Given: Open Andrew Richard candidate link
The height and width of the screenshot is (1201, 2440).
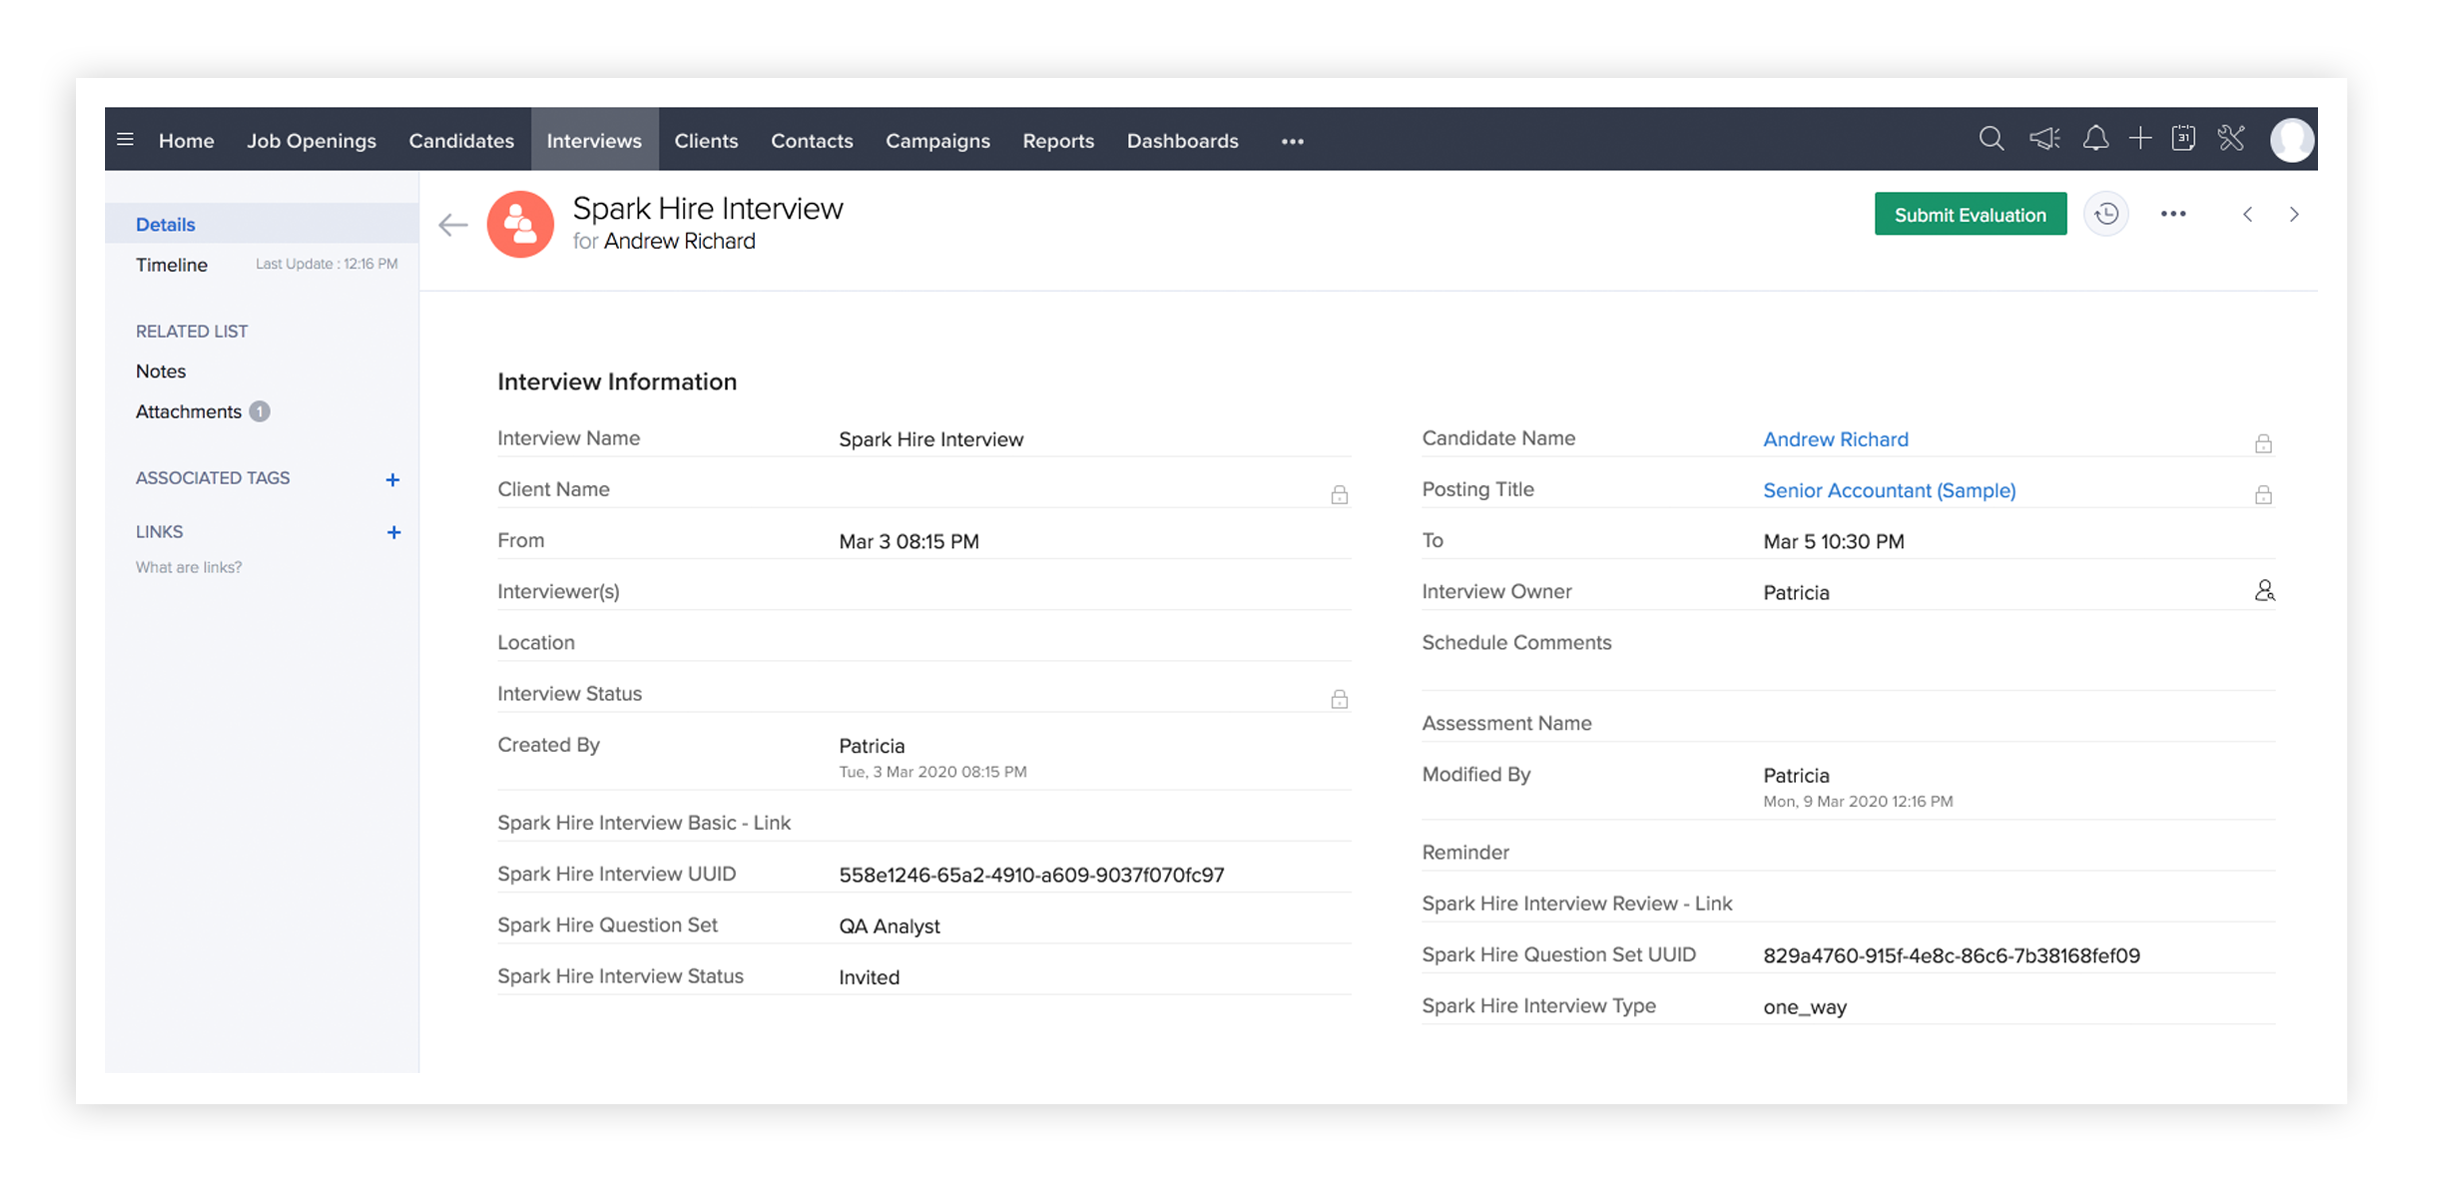Looking at the screenshot, I should (x=1835, y=439).
